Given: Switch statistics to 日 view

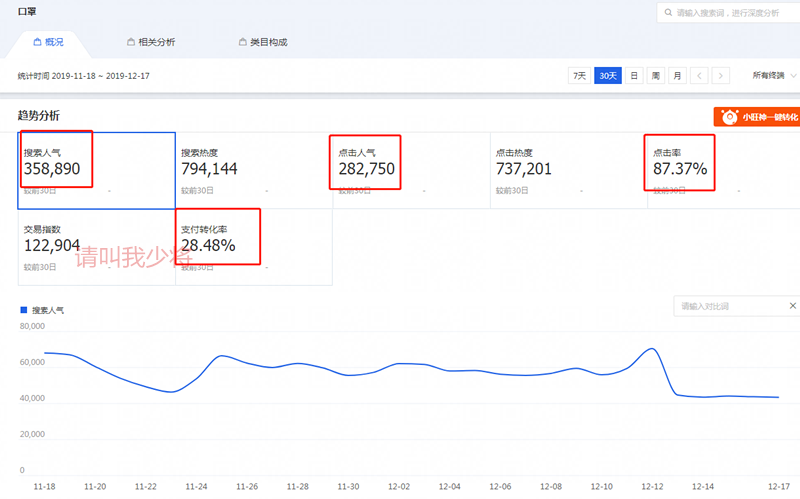Looking at the screenshot, I should tap(634, 76).
